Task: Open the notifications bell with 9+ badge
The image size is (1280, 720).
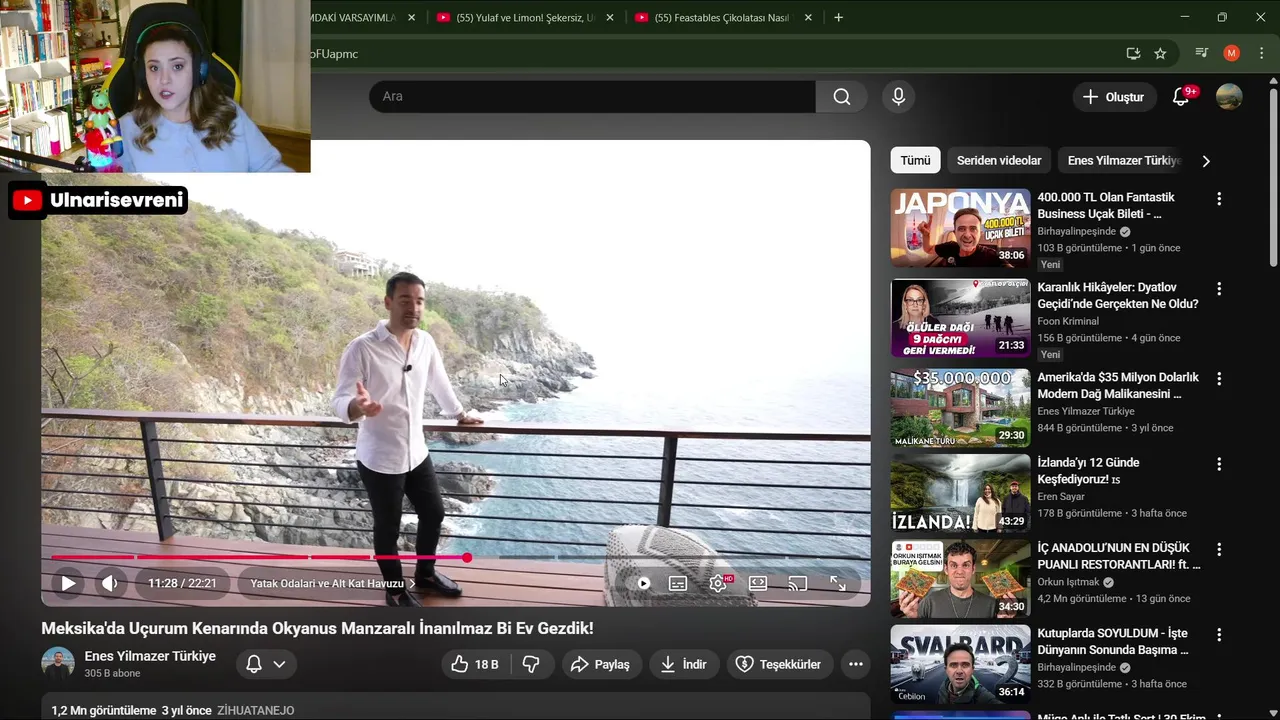Action: (x=1182, y=97)
